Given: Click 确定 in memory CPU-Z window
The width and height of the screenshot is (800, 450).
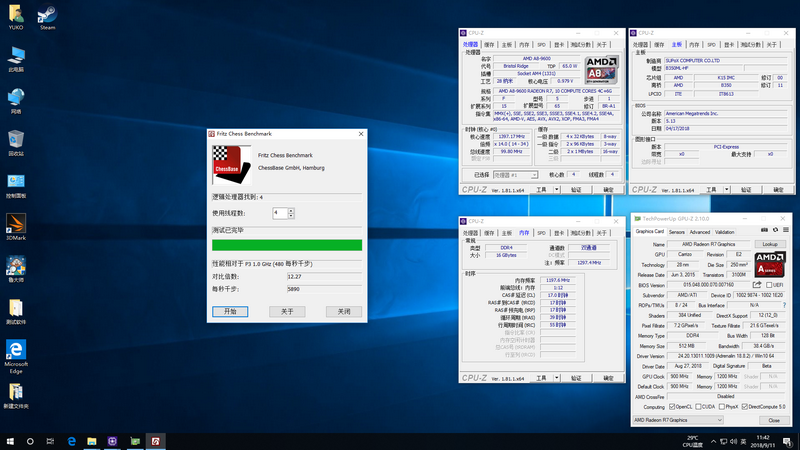Looking at the screenshot, I should click(x=608, y=378).
